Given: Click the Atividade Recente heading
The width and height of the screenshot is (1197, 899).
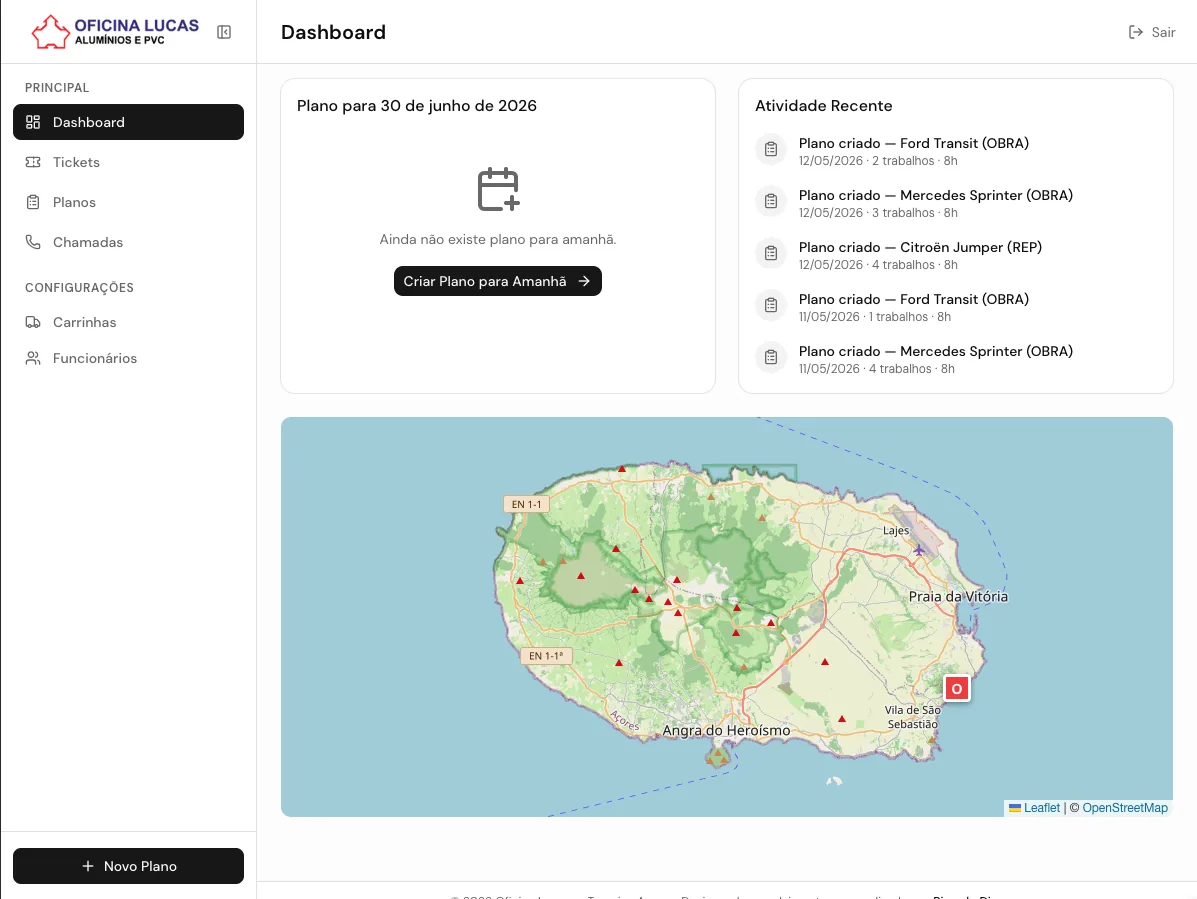Looking at the screenshot, I should (x=824, y=106).
